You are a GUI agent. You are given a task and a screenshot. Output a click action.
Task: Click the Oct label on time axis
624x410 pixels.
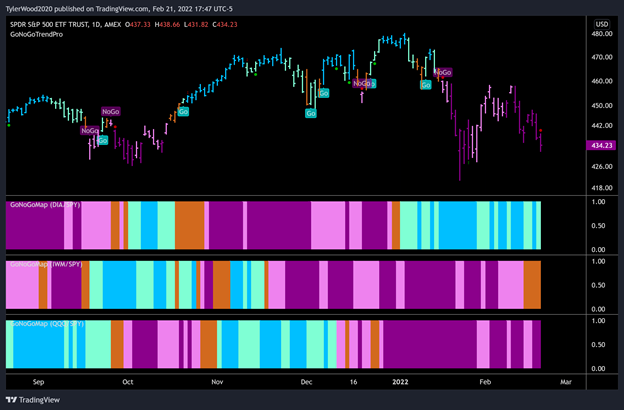128,382
